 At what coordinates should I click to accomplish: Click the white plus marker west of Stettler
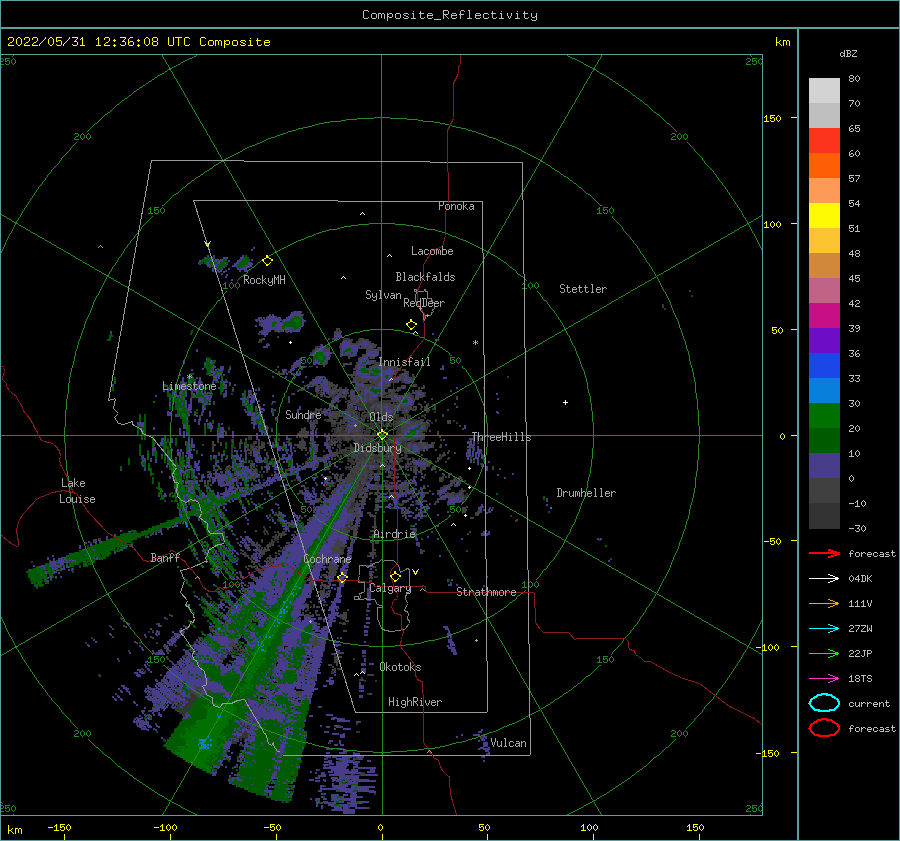coord(565,402)
